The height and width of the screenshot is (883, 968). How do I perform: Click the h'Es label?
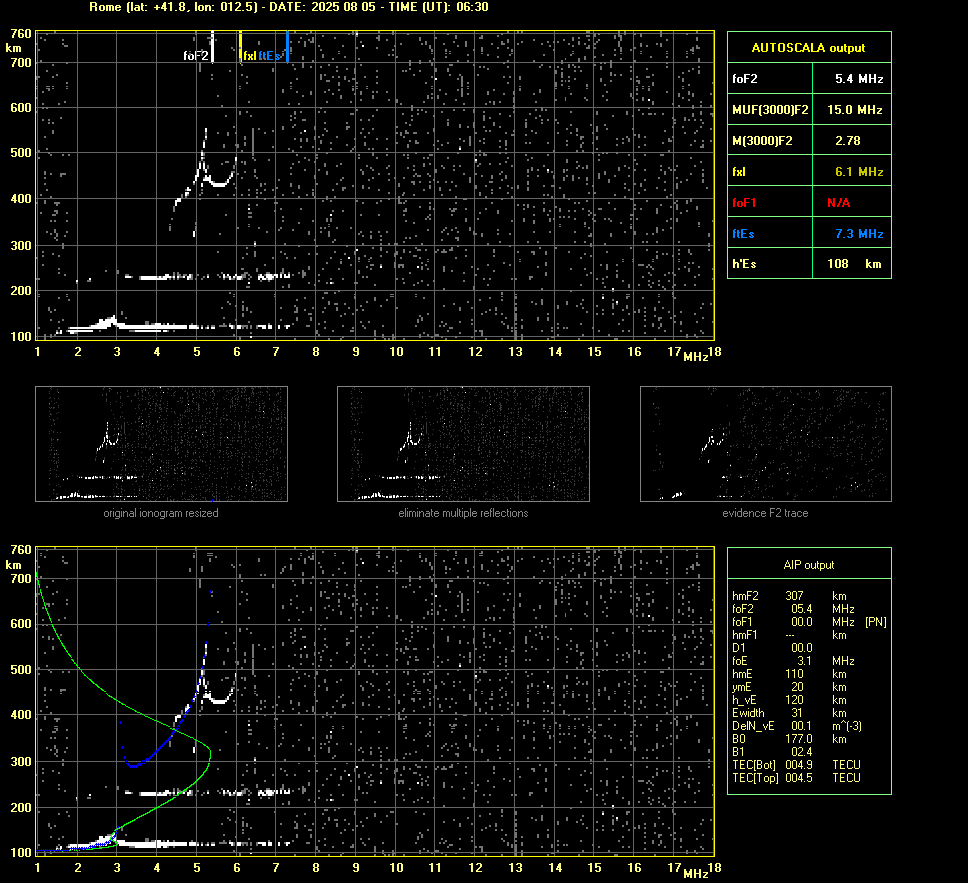(744, 264)
